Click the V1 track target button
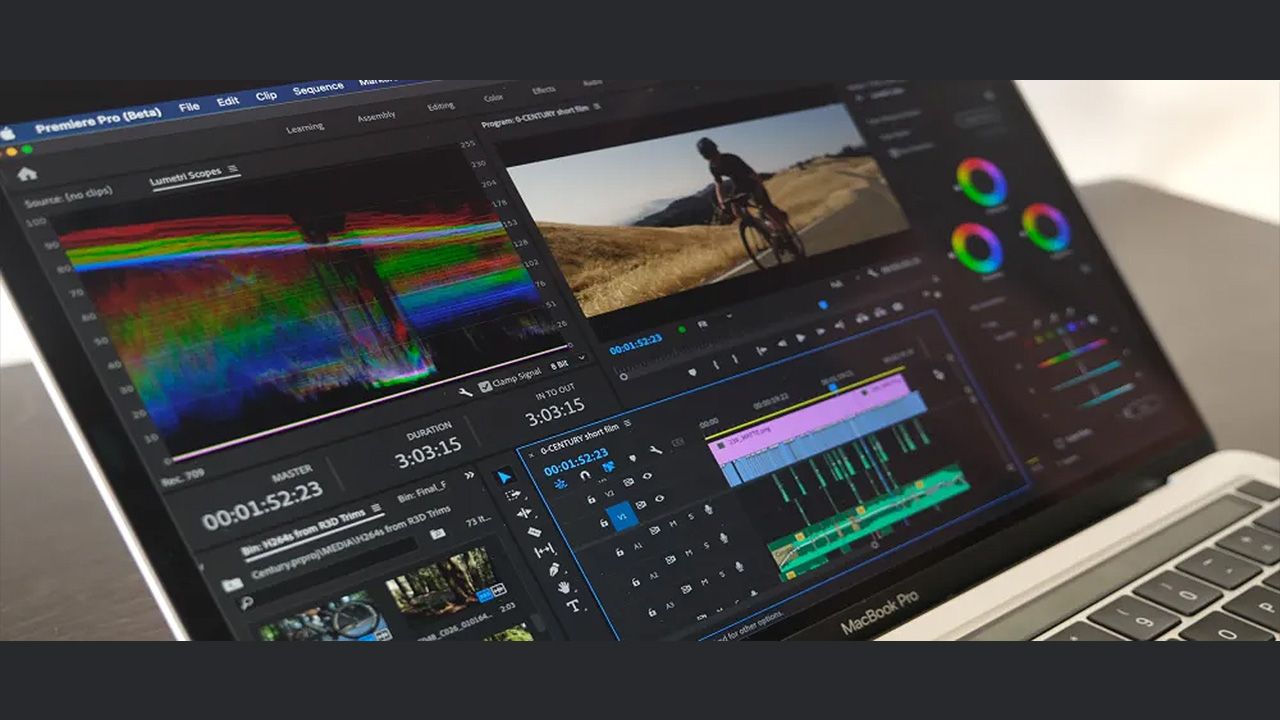The height and width of the screenshot is (720, 1280). click(x=622, y=517)
